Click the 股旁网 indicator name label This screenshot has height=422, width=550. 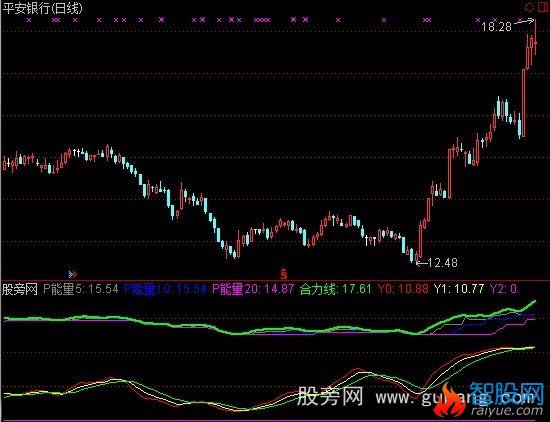coord(20,289)
